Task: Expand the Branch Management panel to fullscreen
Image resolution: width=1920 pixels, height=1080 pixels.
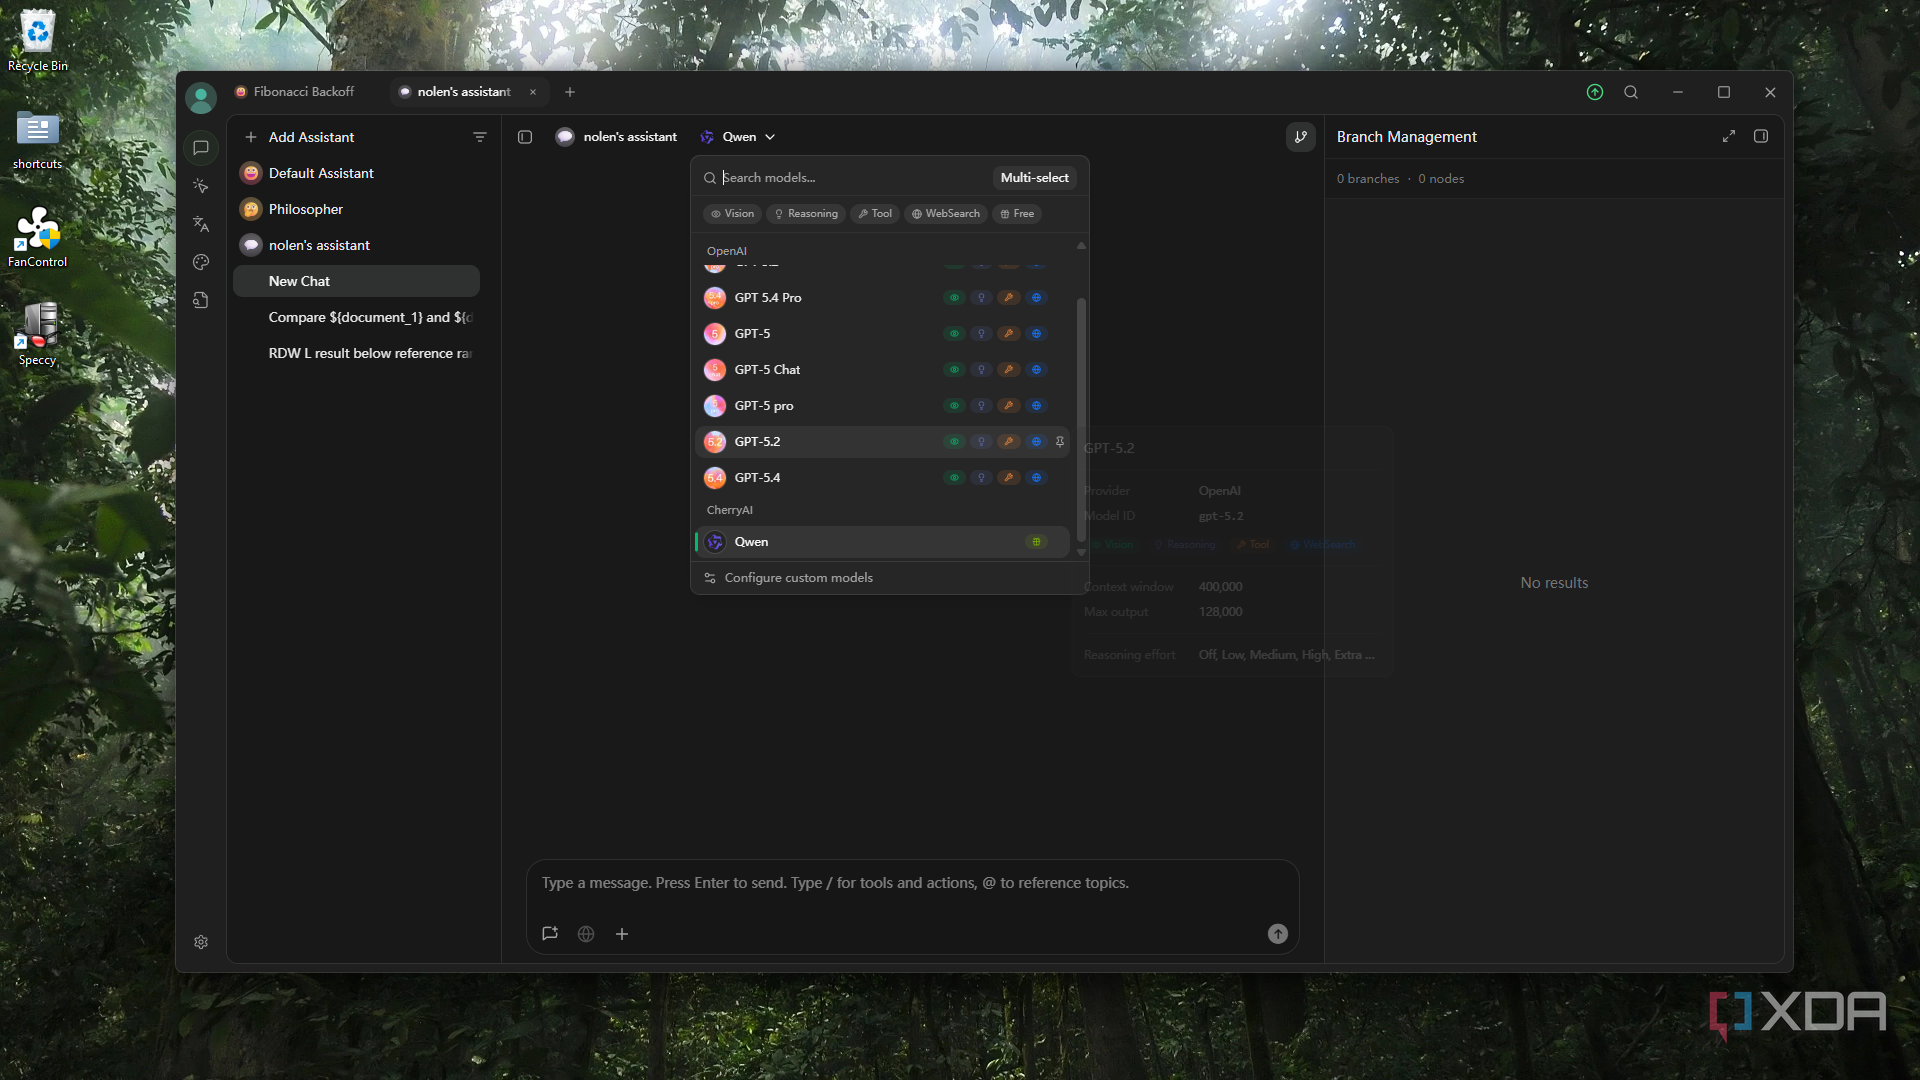Action: (x=1729, y=136)
